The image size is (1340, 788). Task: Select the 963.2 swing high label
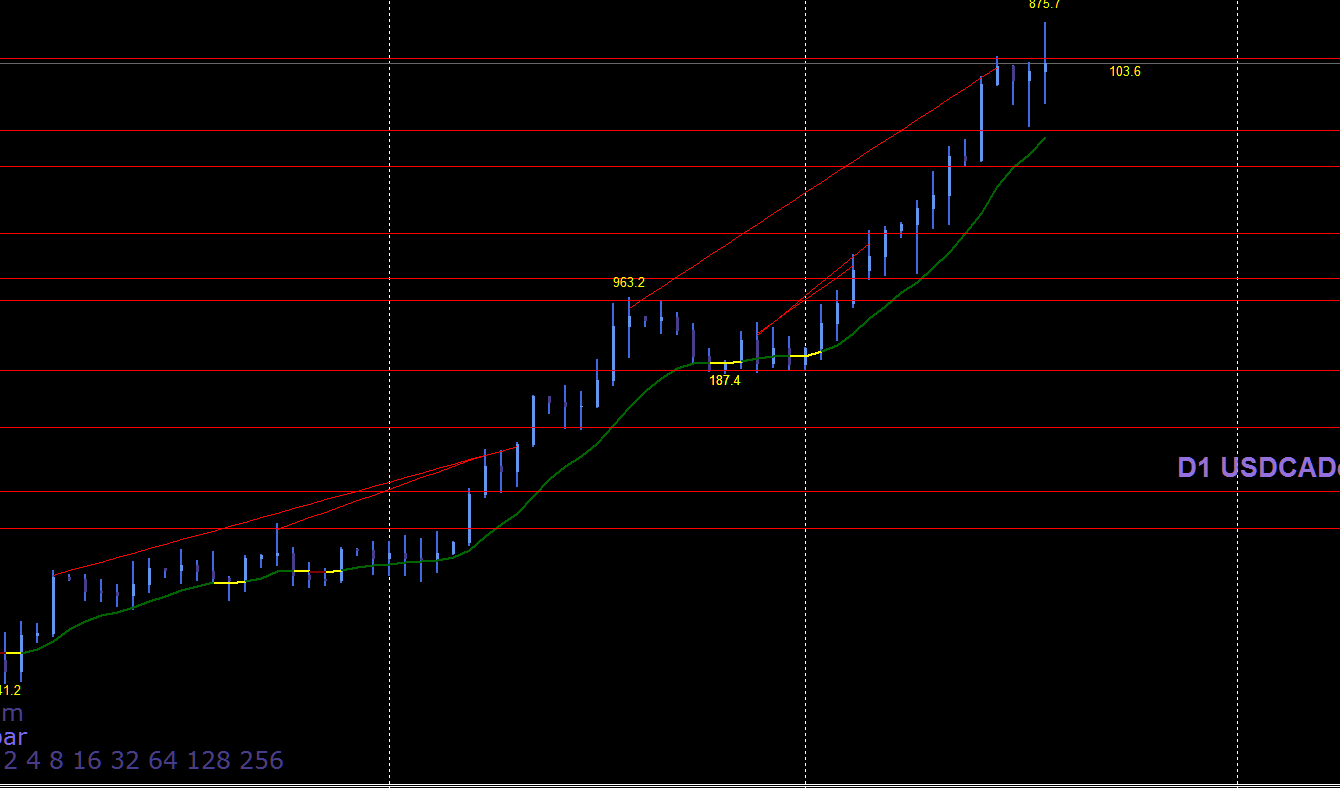coord(629,283)
